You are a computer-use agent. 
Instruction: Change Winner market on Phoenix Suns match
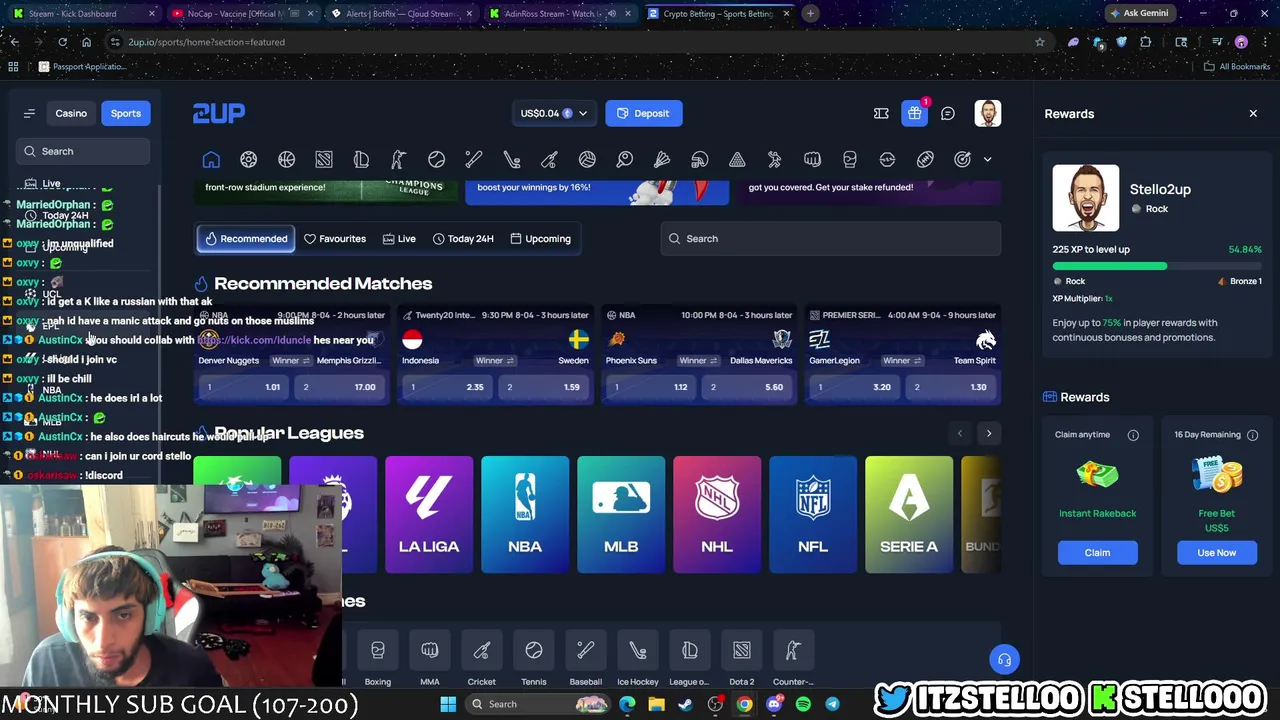click(698, 361)
